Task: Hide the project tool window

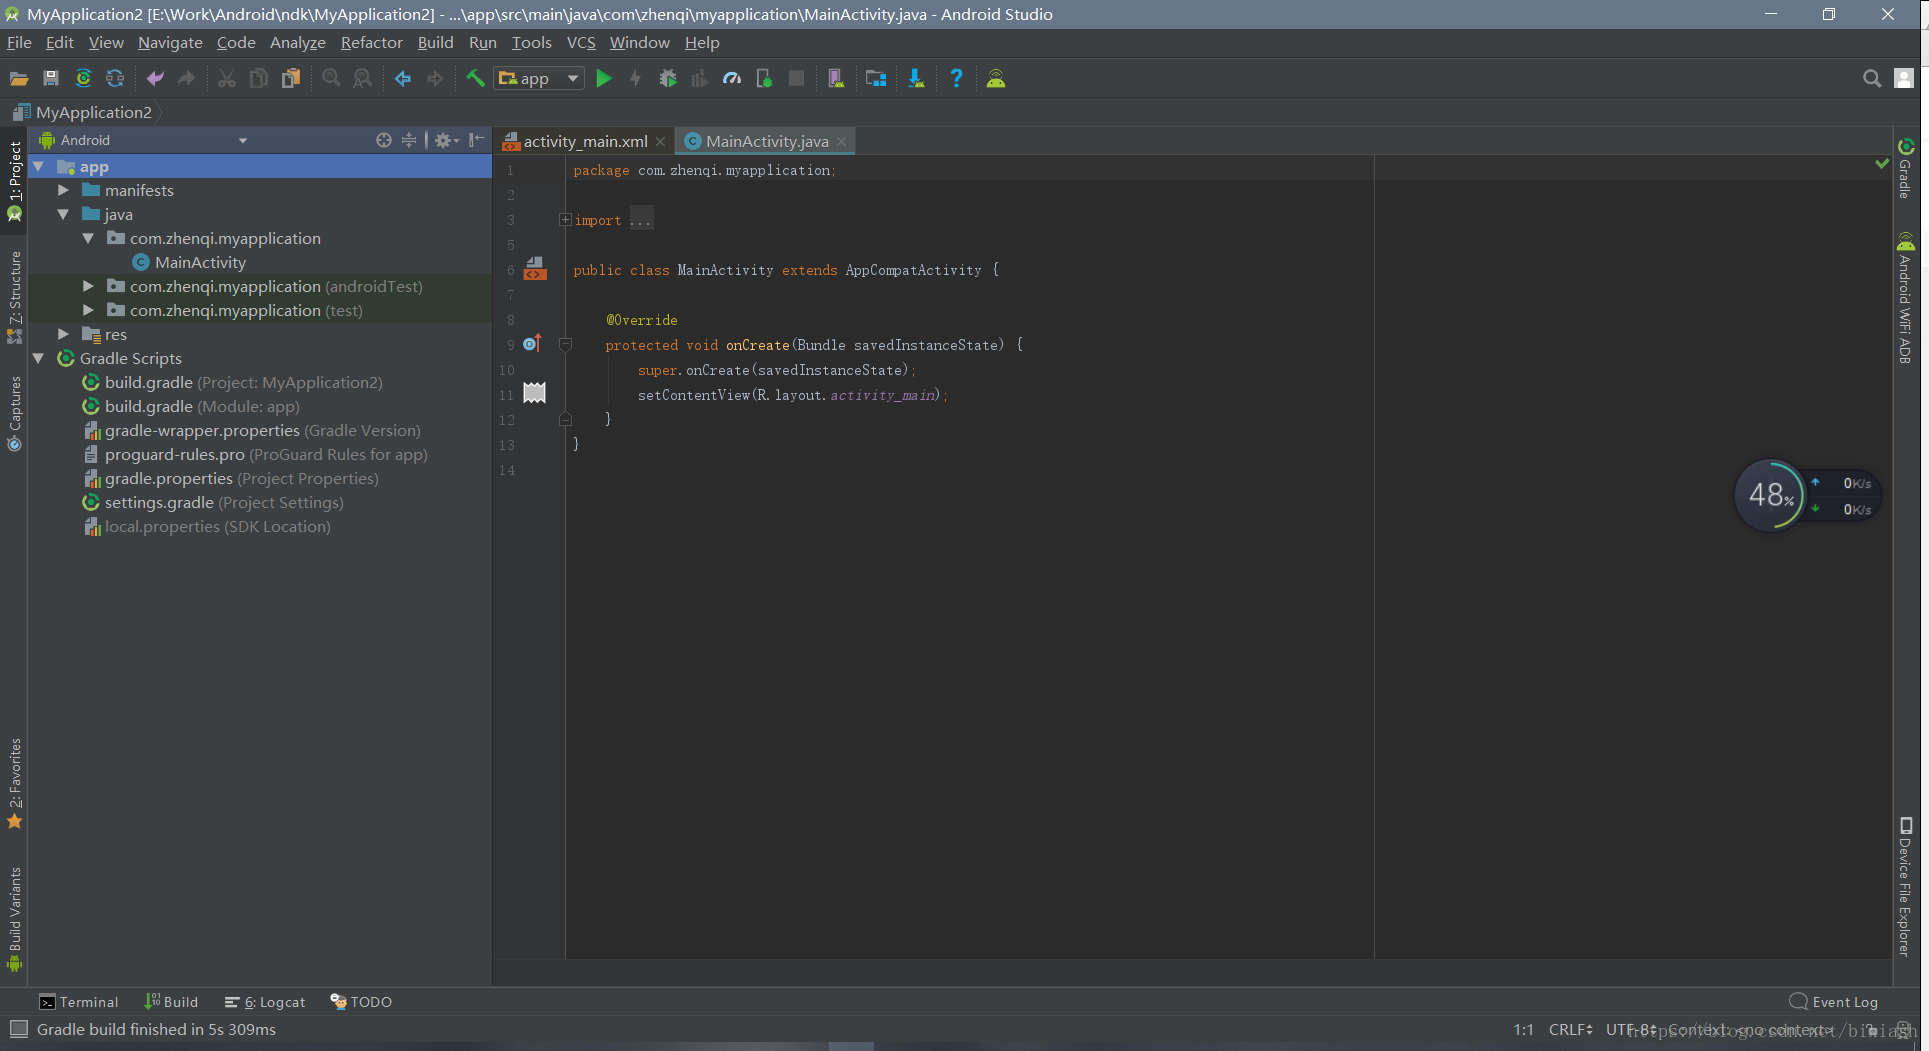Action: [x=477, y=140]
